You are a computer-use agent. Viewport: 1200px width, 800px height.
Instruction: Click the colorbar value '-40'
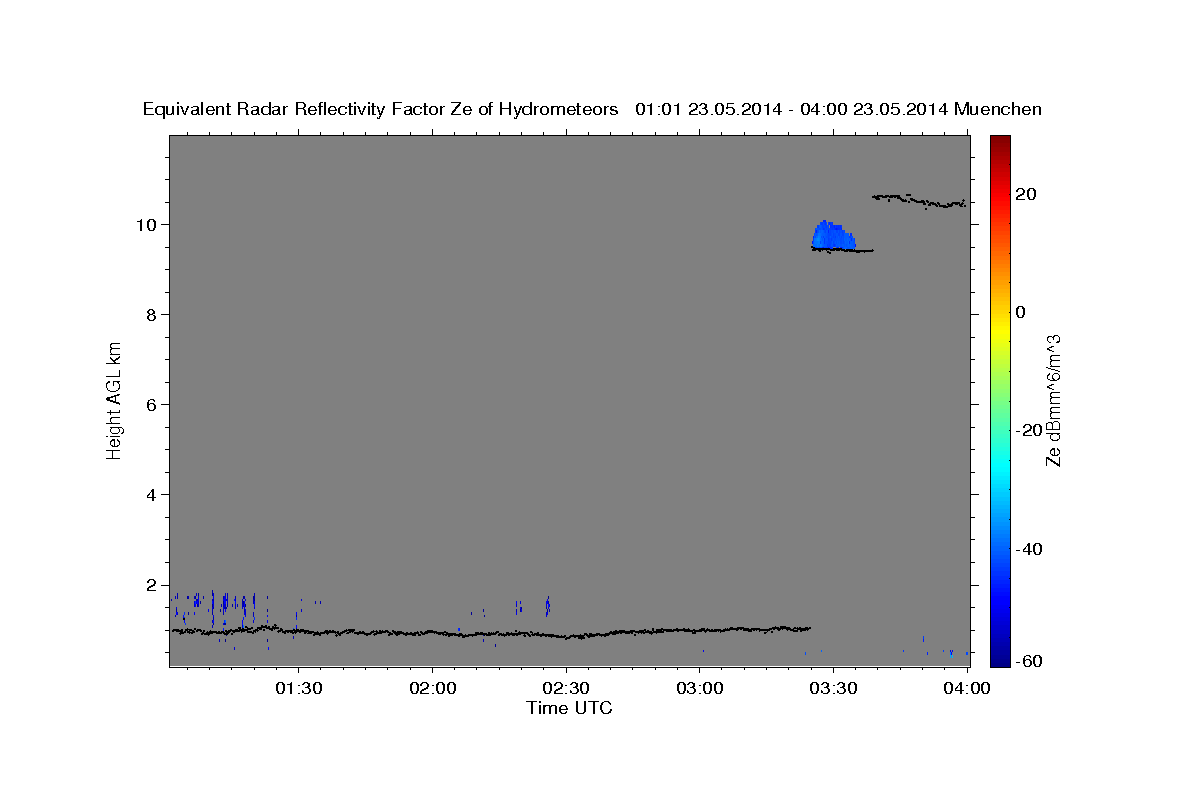click(x=1029, y=548)
